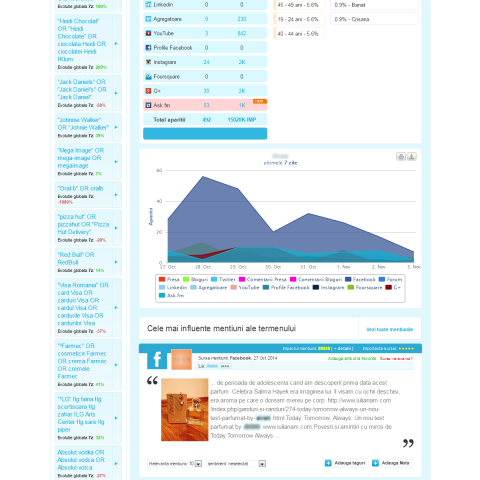The width and height of the screenshot is (480, 480).
Task: Toggle the Bloguri series in chart legend
Action: pyautogui.click(x=195, y=279)
